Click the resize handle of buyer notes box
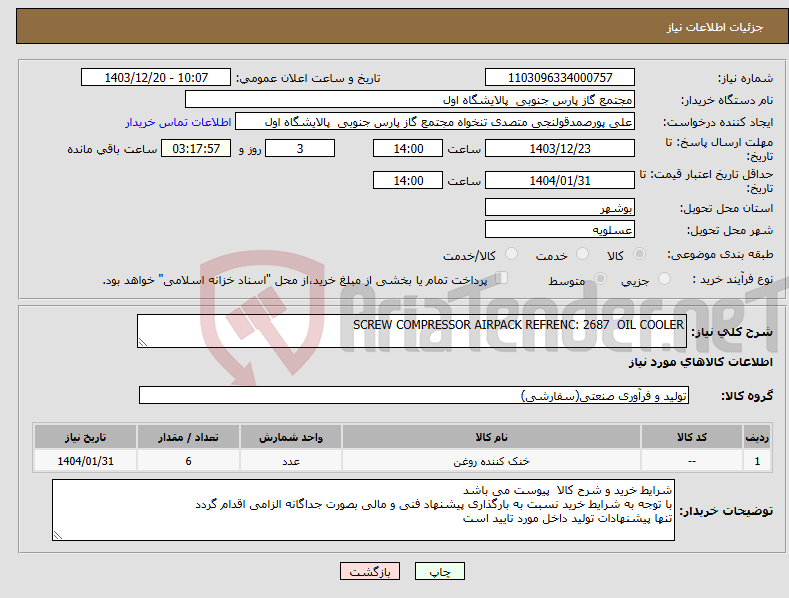The image size is (789, 598). (x=58, y=535)
